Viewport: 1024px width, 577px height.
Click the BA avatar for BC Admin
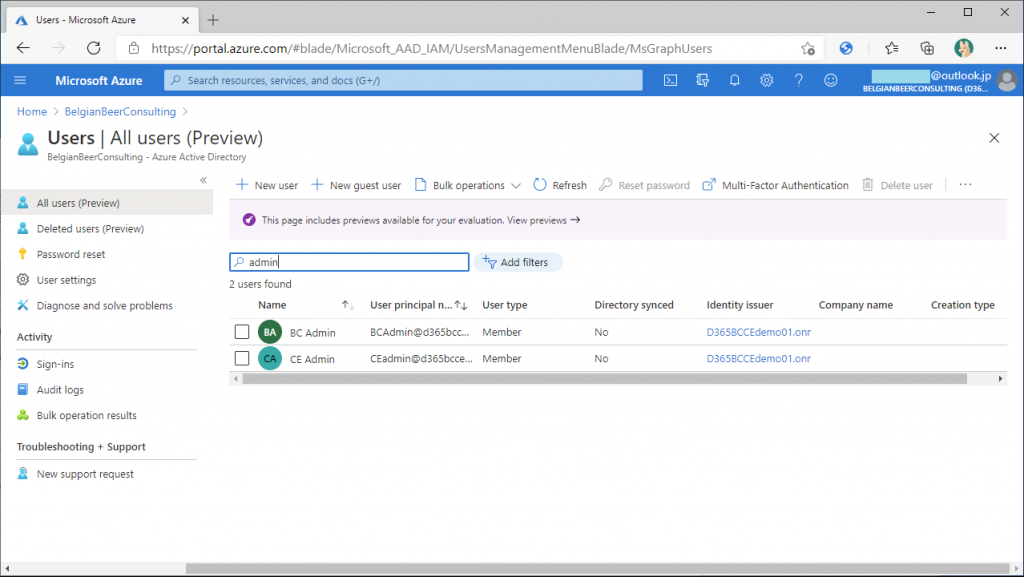270,332
